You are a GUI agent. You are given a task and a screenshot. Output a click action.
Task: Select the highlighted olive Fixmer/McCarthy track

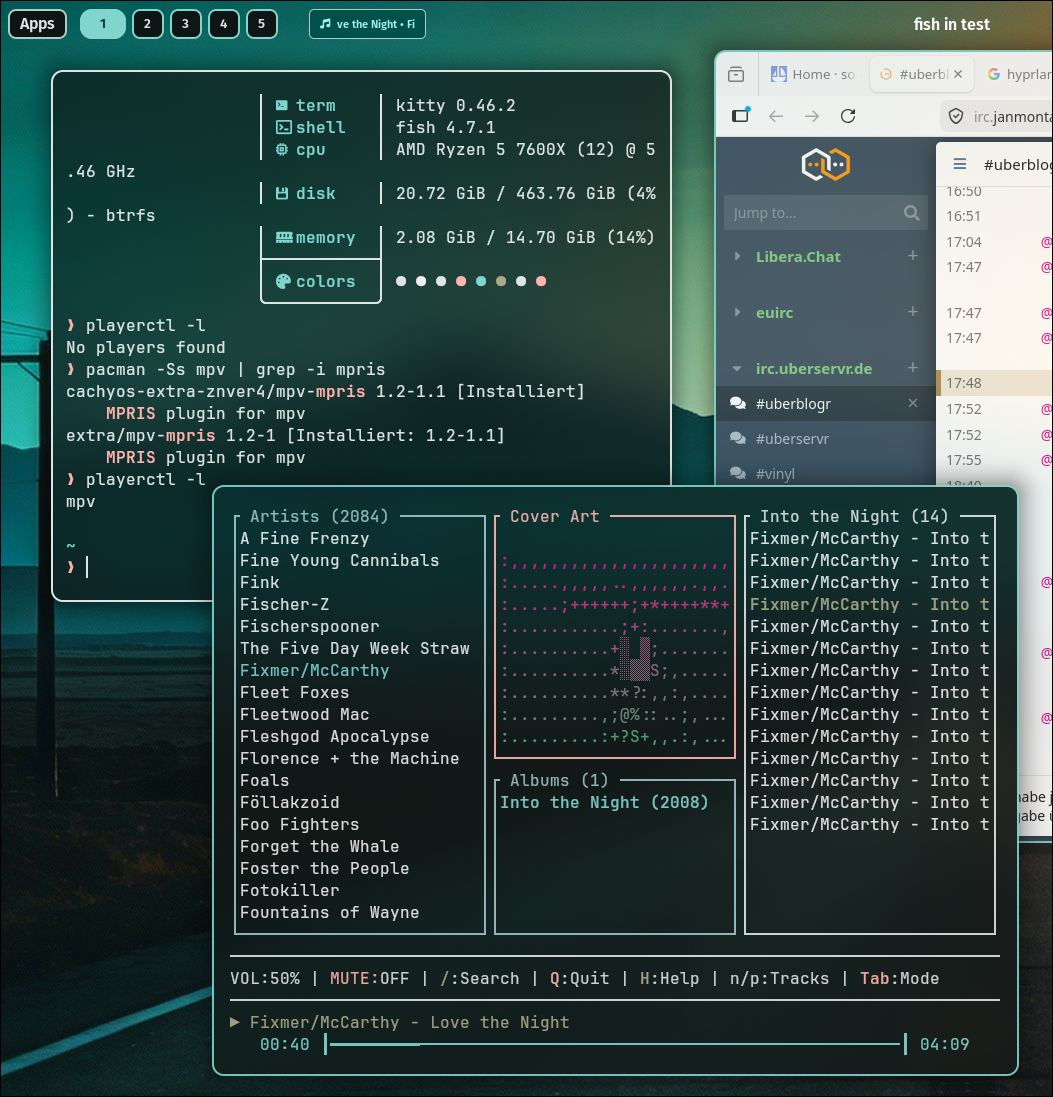point(870,604)
